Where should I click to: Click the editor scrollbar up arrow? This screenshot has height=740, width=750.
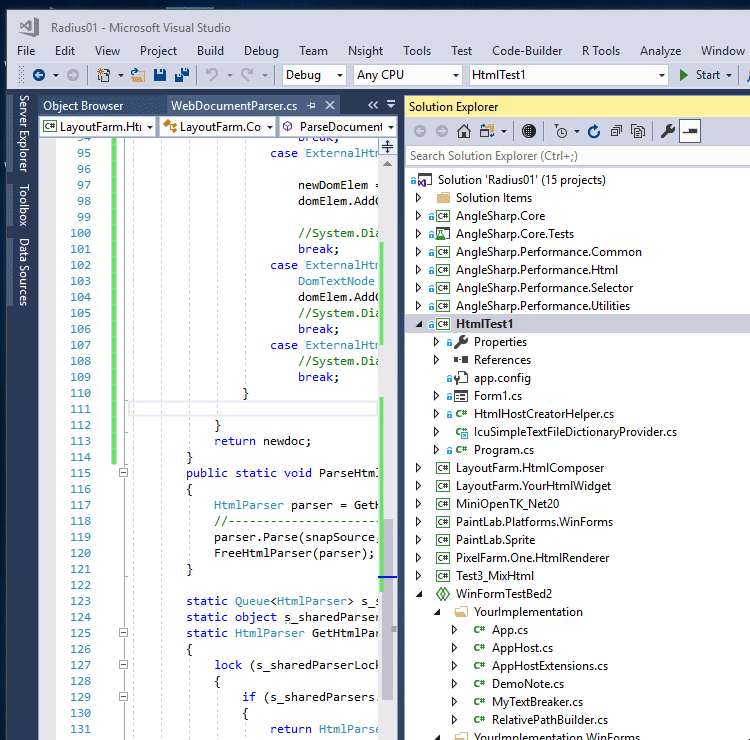[x=387, y=164]
